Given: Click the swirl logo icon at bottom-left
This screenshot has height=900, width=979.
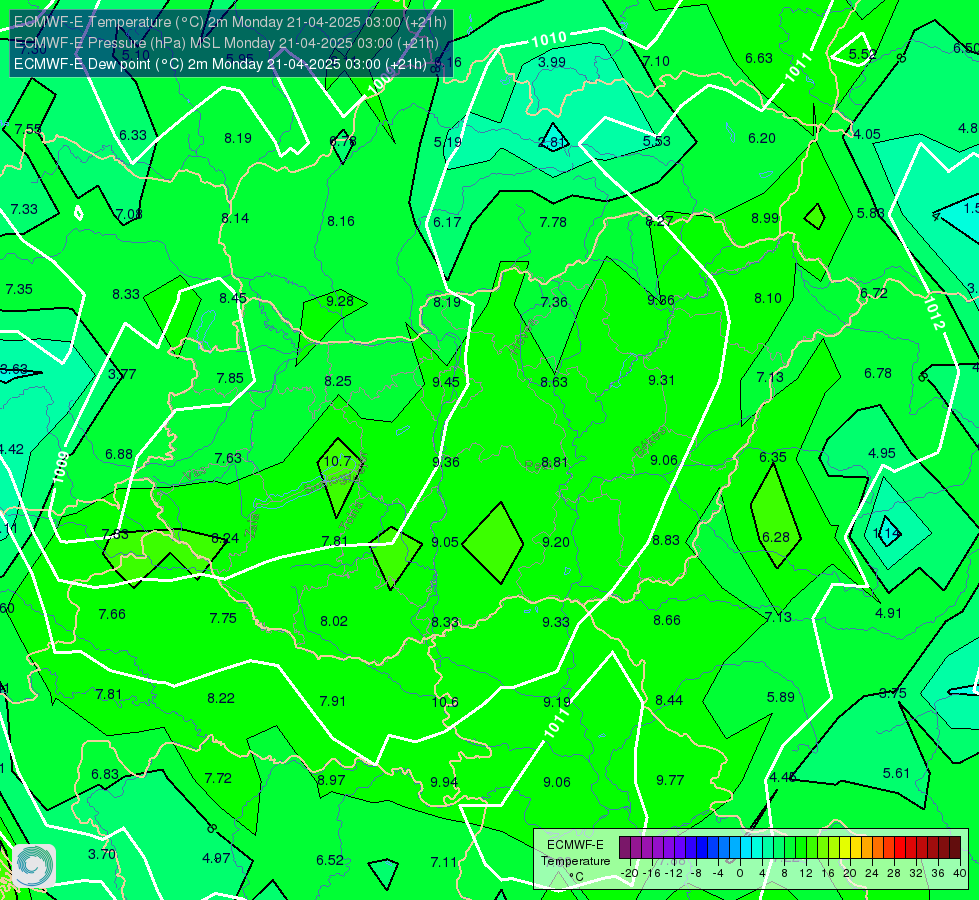Looking at the screenshot, I should coord(34,866).
